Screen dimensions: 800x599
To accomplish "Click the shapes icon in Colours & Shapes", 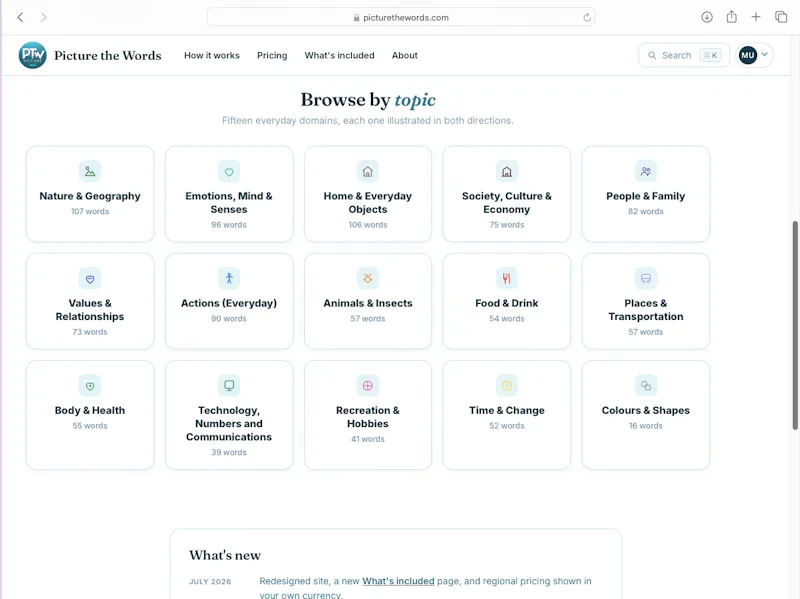I will (x=646, y=386).
